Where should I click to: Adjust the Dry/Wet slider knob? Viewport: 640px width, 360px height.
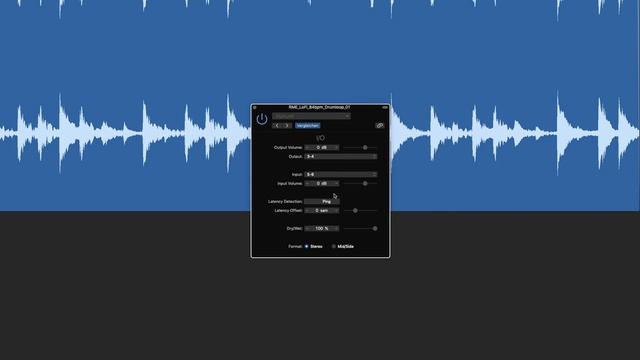[375, 229]
